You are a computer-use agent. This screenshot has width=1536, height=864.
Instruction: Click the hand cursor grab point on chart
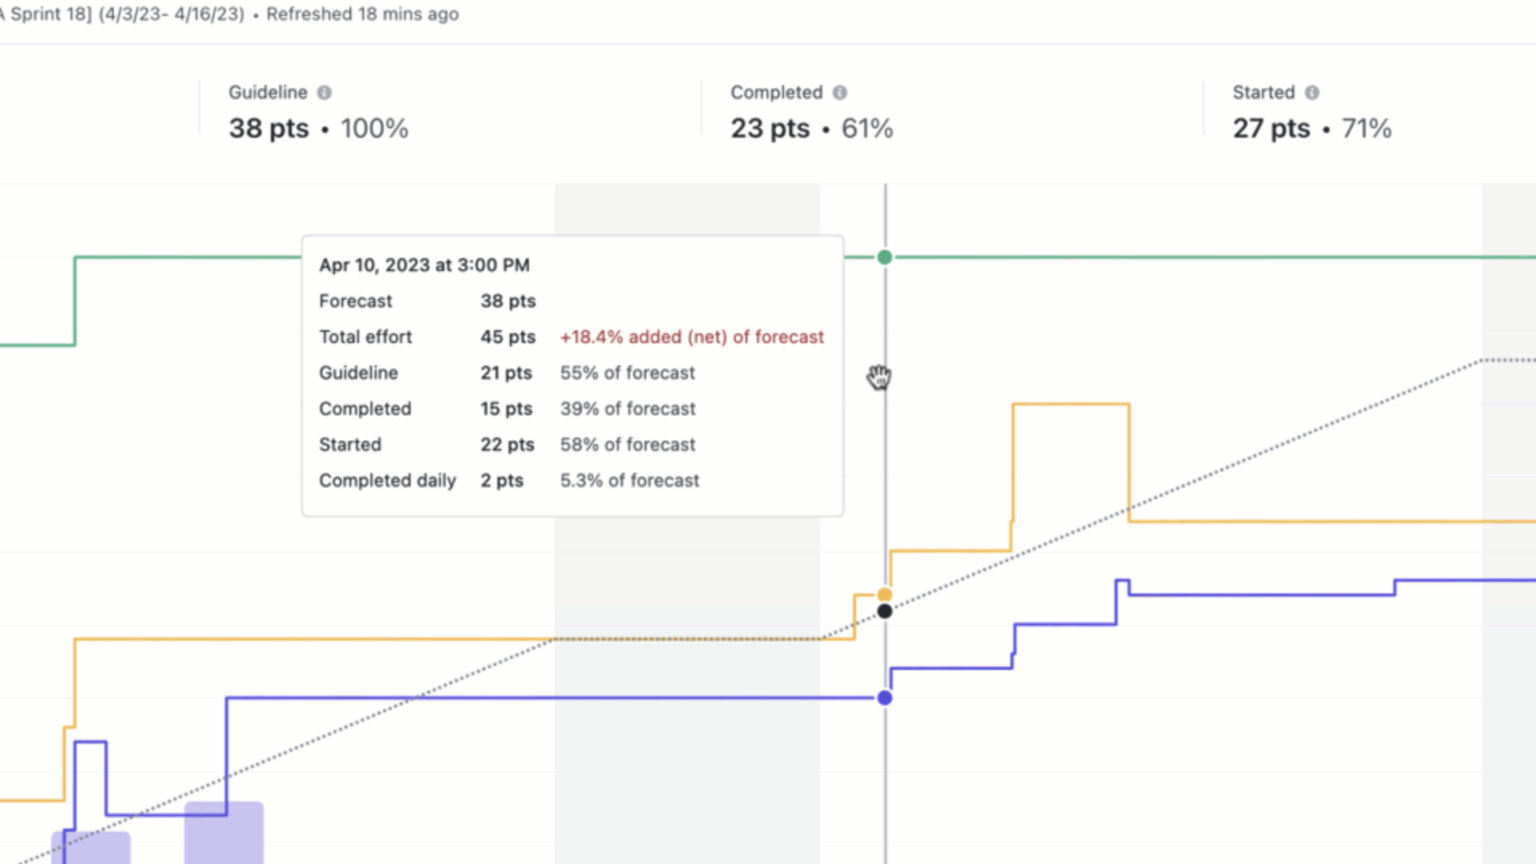click(879, 377)
